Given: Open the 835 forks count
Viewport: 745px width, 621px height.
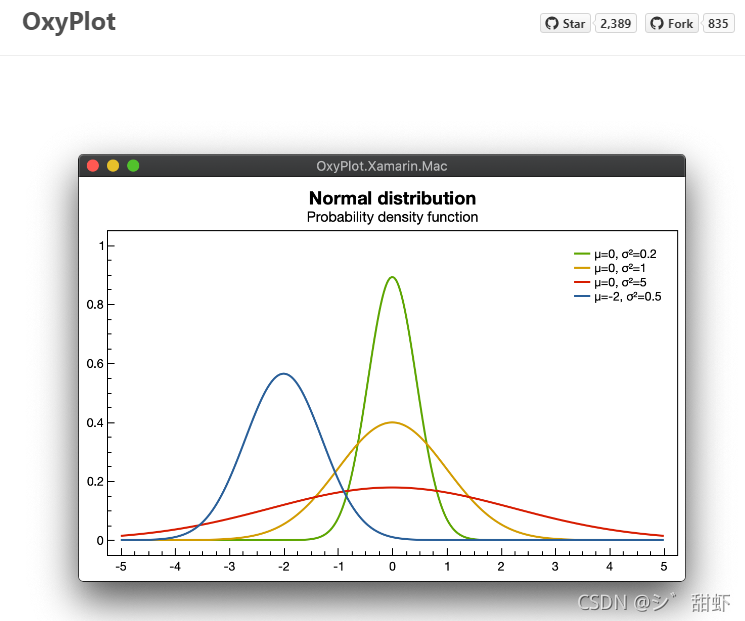Looking at the screenshot, I should click(718, 23).
